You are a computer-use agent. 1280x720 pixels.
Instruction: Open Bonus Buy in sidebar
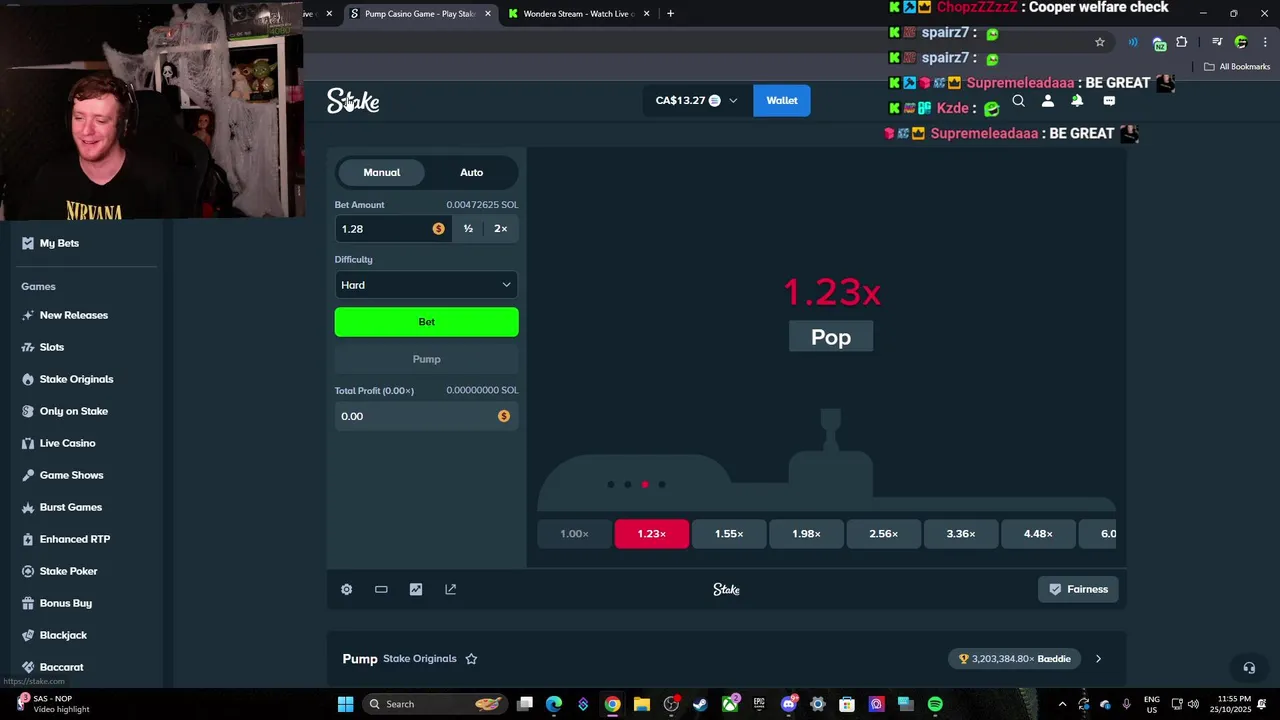coord(57,603)
